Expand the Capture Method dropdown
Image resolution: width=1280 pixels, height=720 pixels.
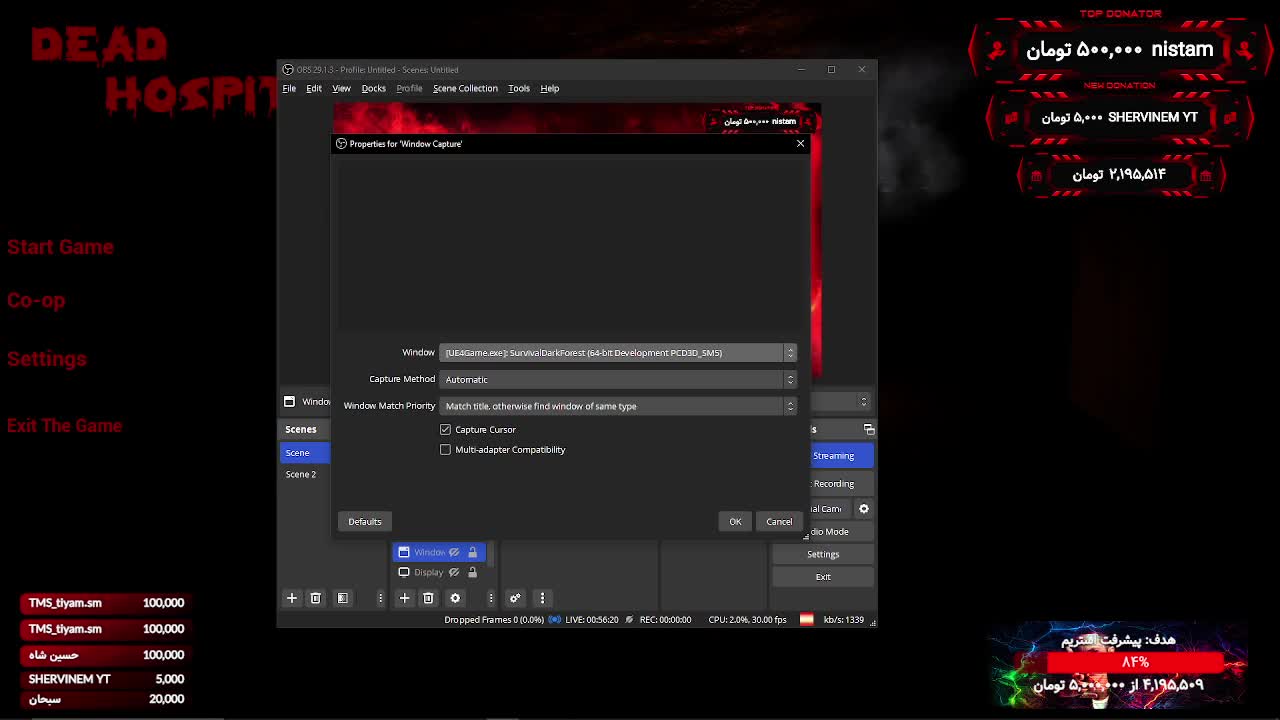pos(617,380)
